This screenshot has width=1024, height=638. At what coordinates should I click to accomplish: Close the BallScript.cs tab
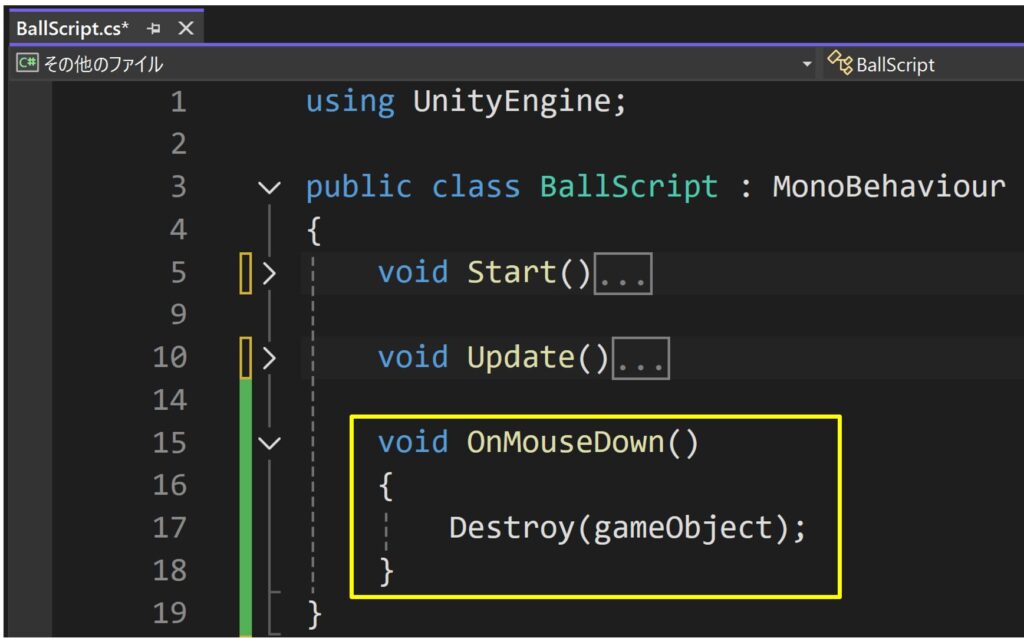pyautogui.click(x=185, y=28)
